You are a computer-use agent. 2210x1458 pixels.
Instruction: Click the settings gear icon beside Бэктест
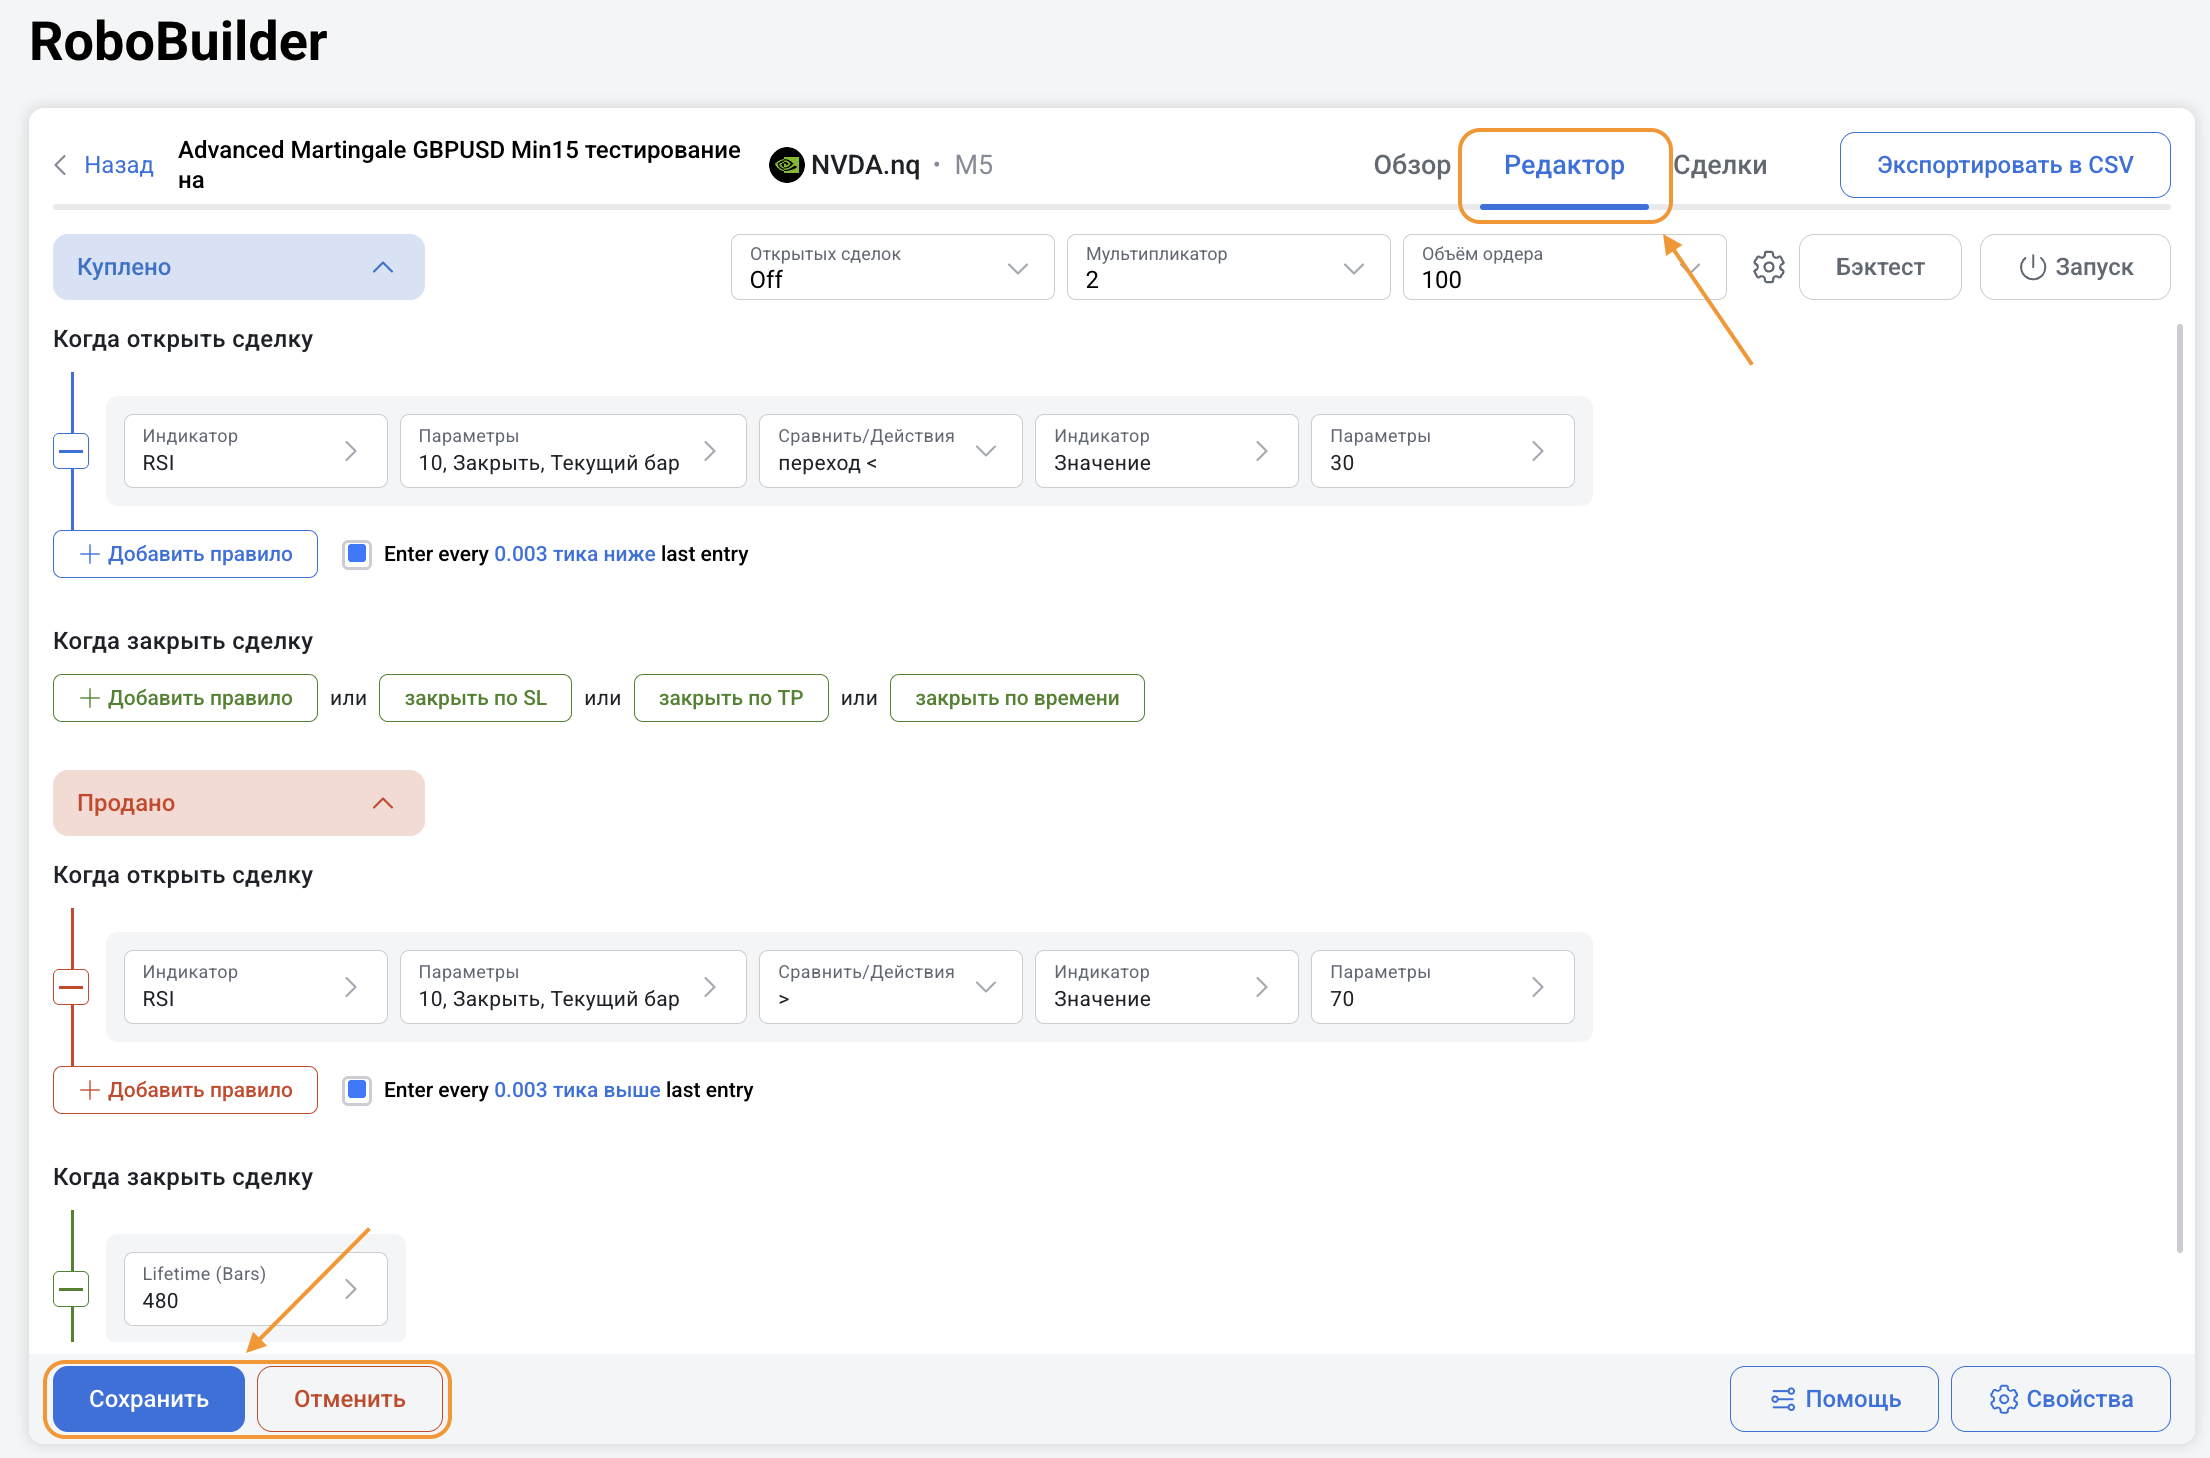coord(1768,267)
